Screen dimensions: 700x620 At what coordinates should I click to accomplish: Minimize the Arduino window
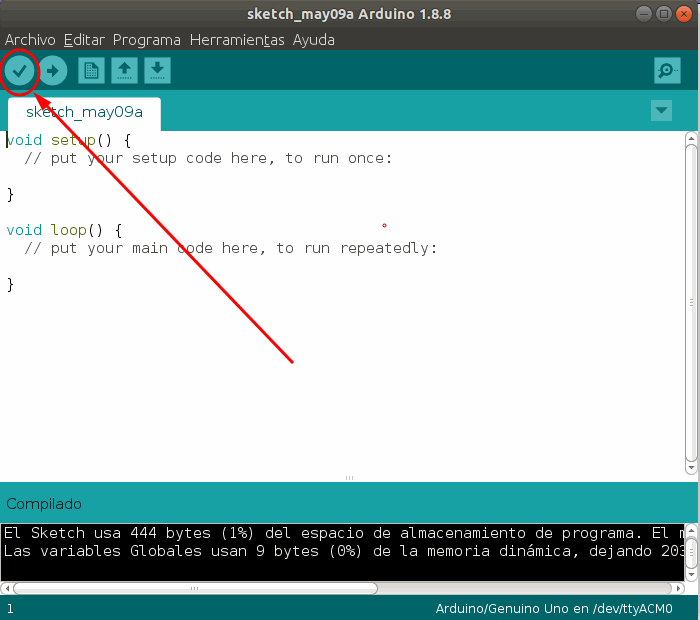(x=643, y=14)
